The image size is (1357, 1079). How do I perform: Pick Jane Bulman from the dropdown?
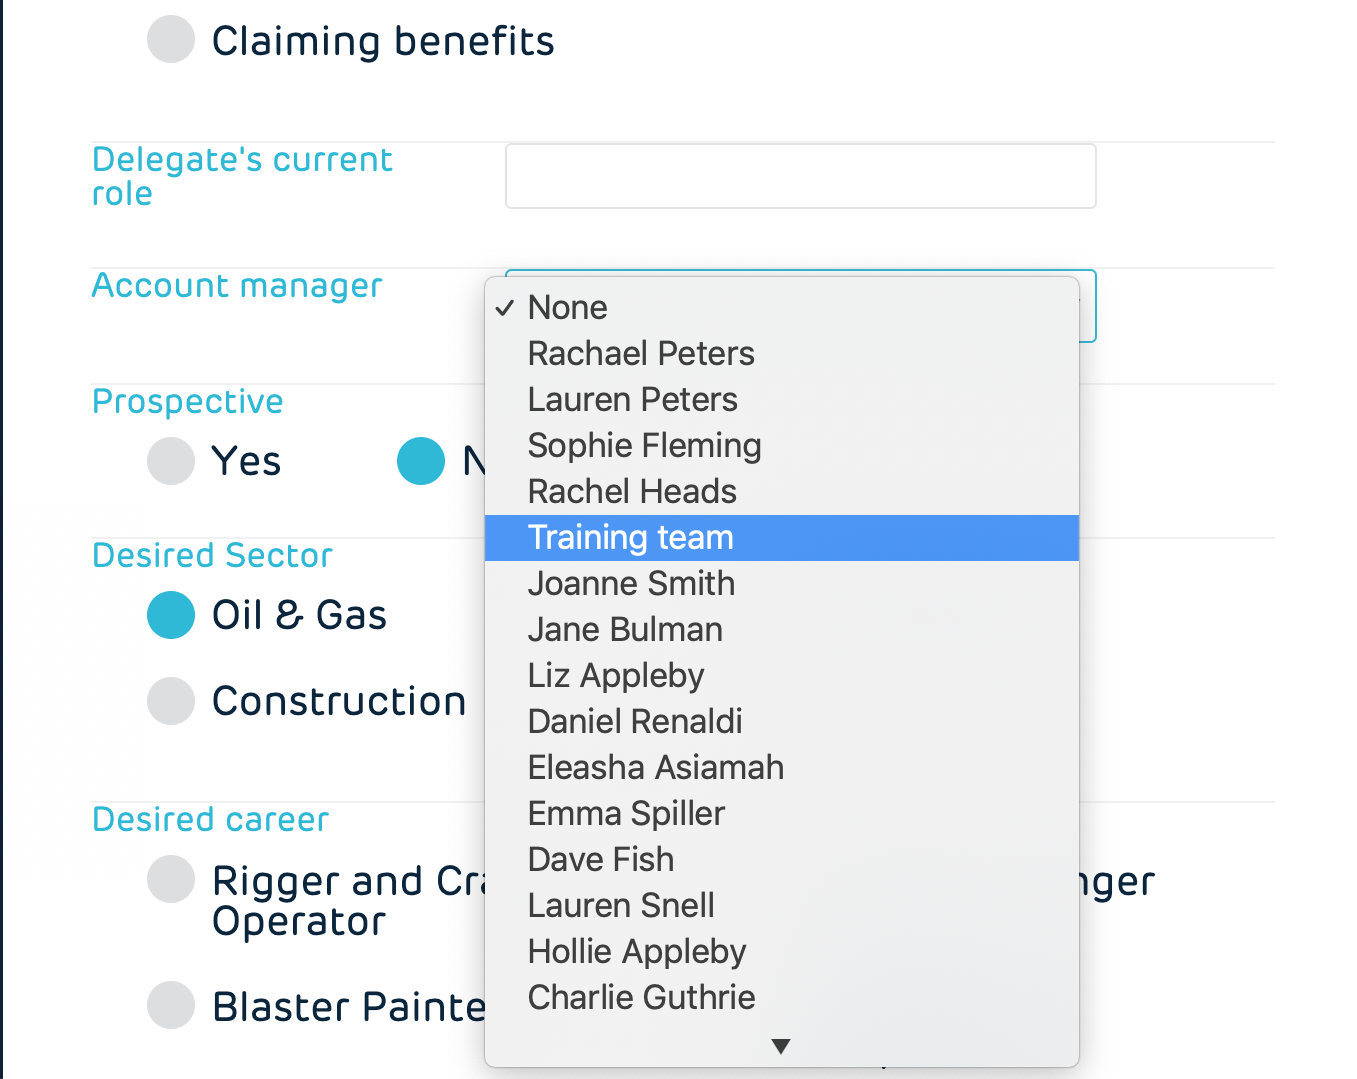(625, 629)
